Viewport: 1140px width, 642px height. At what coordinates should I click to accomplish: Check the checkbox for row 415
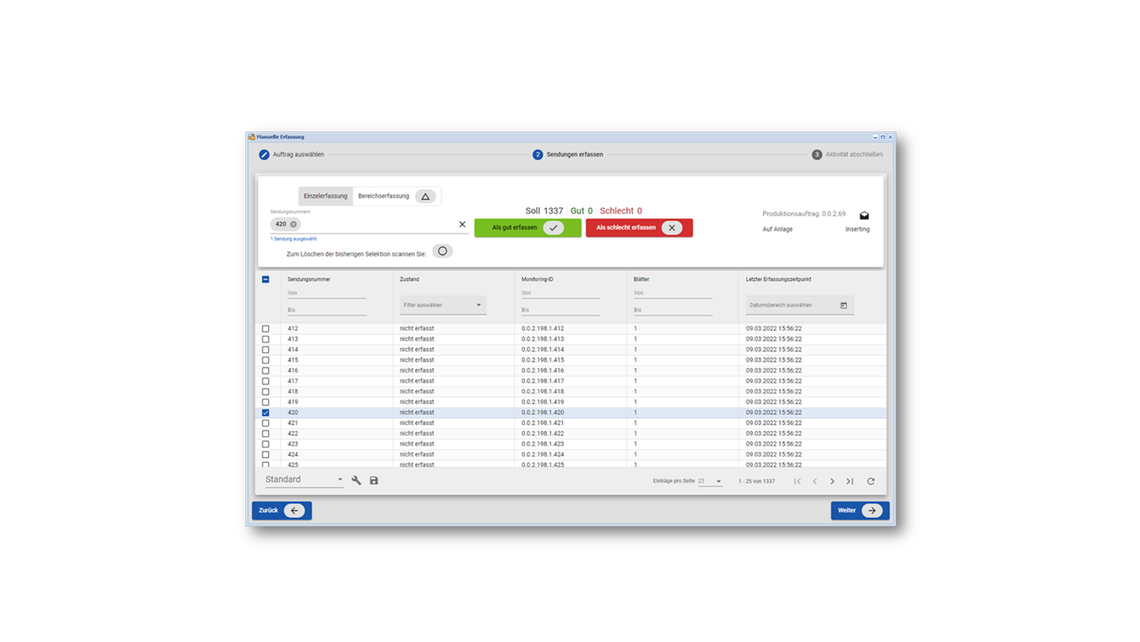point(266,360)
